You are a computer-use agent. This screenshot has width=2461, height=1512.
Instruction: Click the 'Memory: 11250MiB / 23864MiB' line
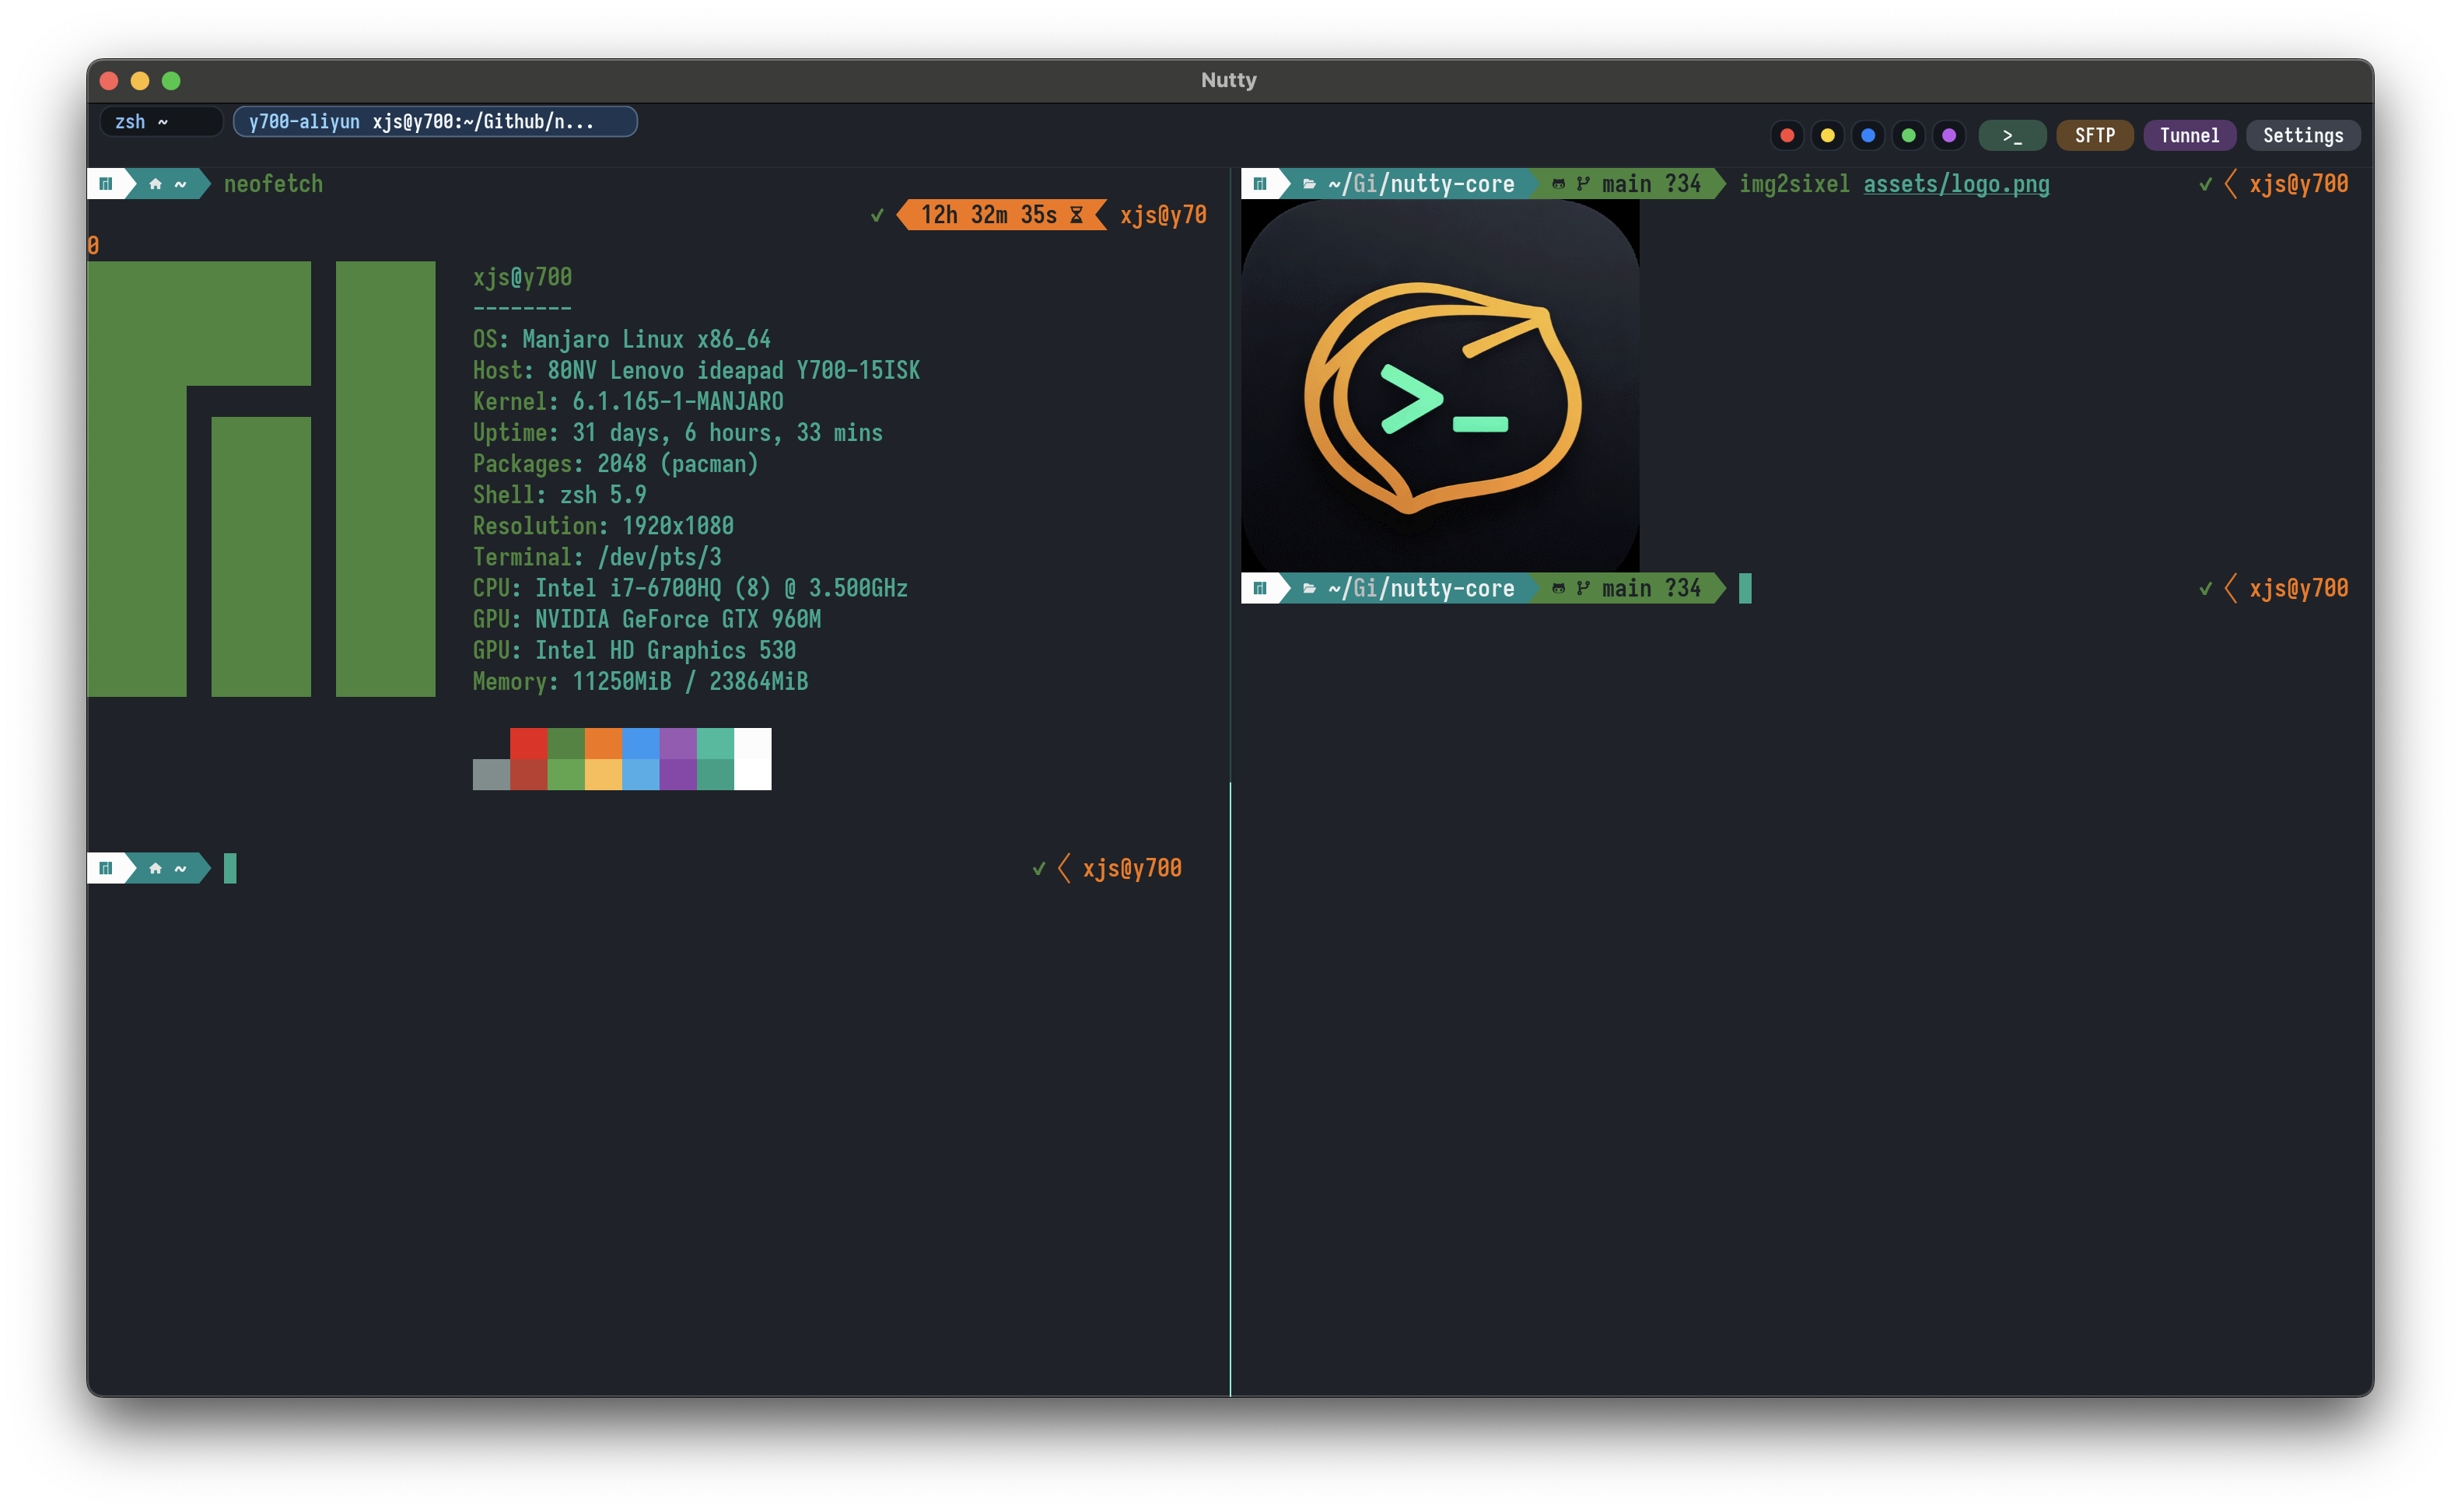point(640,681)
